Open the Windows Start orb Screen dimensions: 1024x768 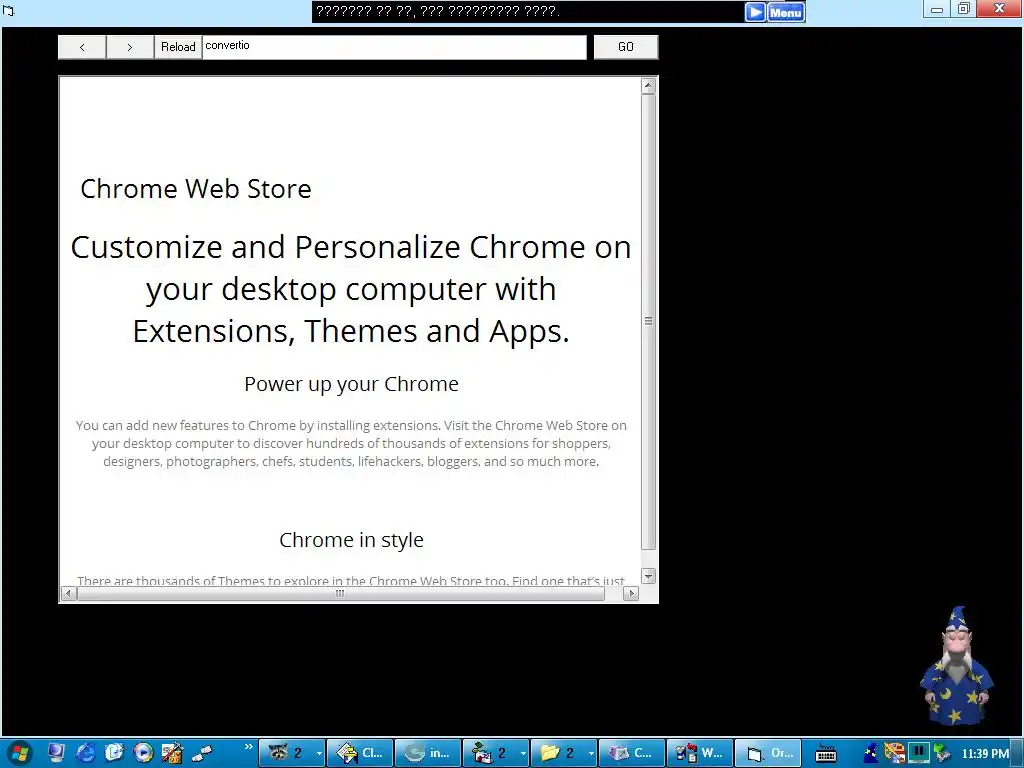click(x=19, y=753)
